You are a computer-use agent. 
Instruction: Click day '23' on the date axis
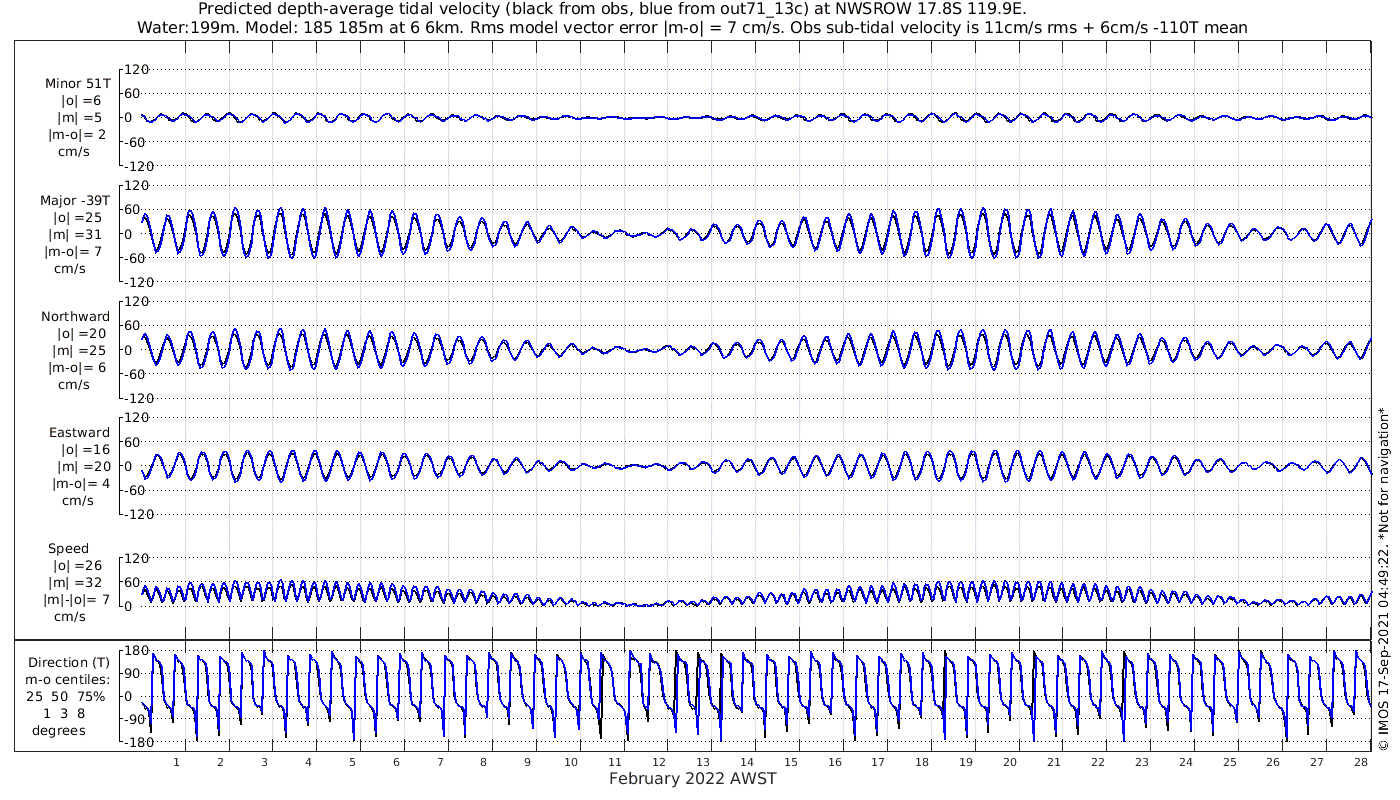pos(1141,763)
